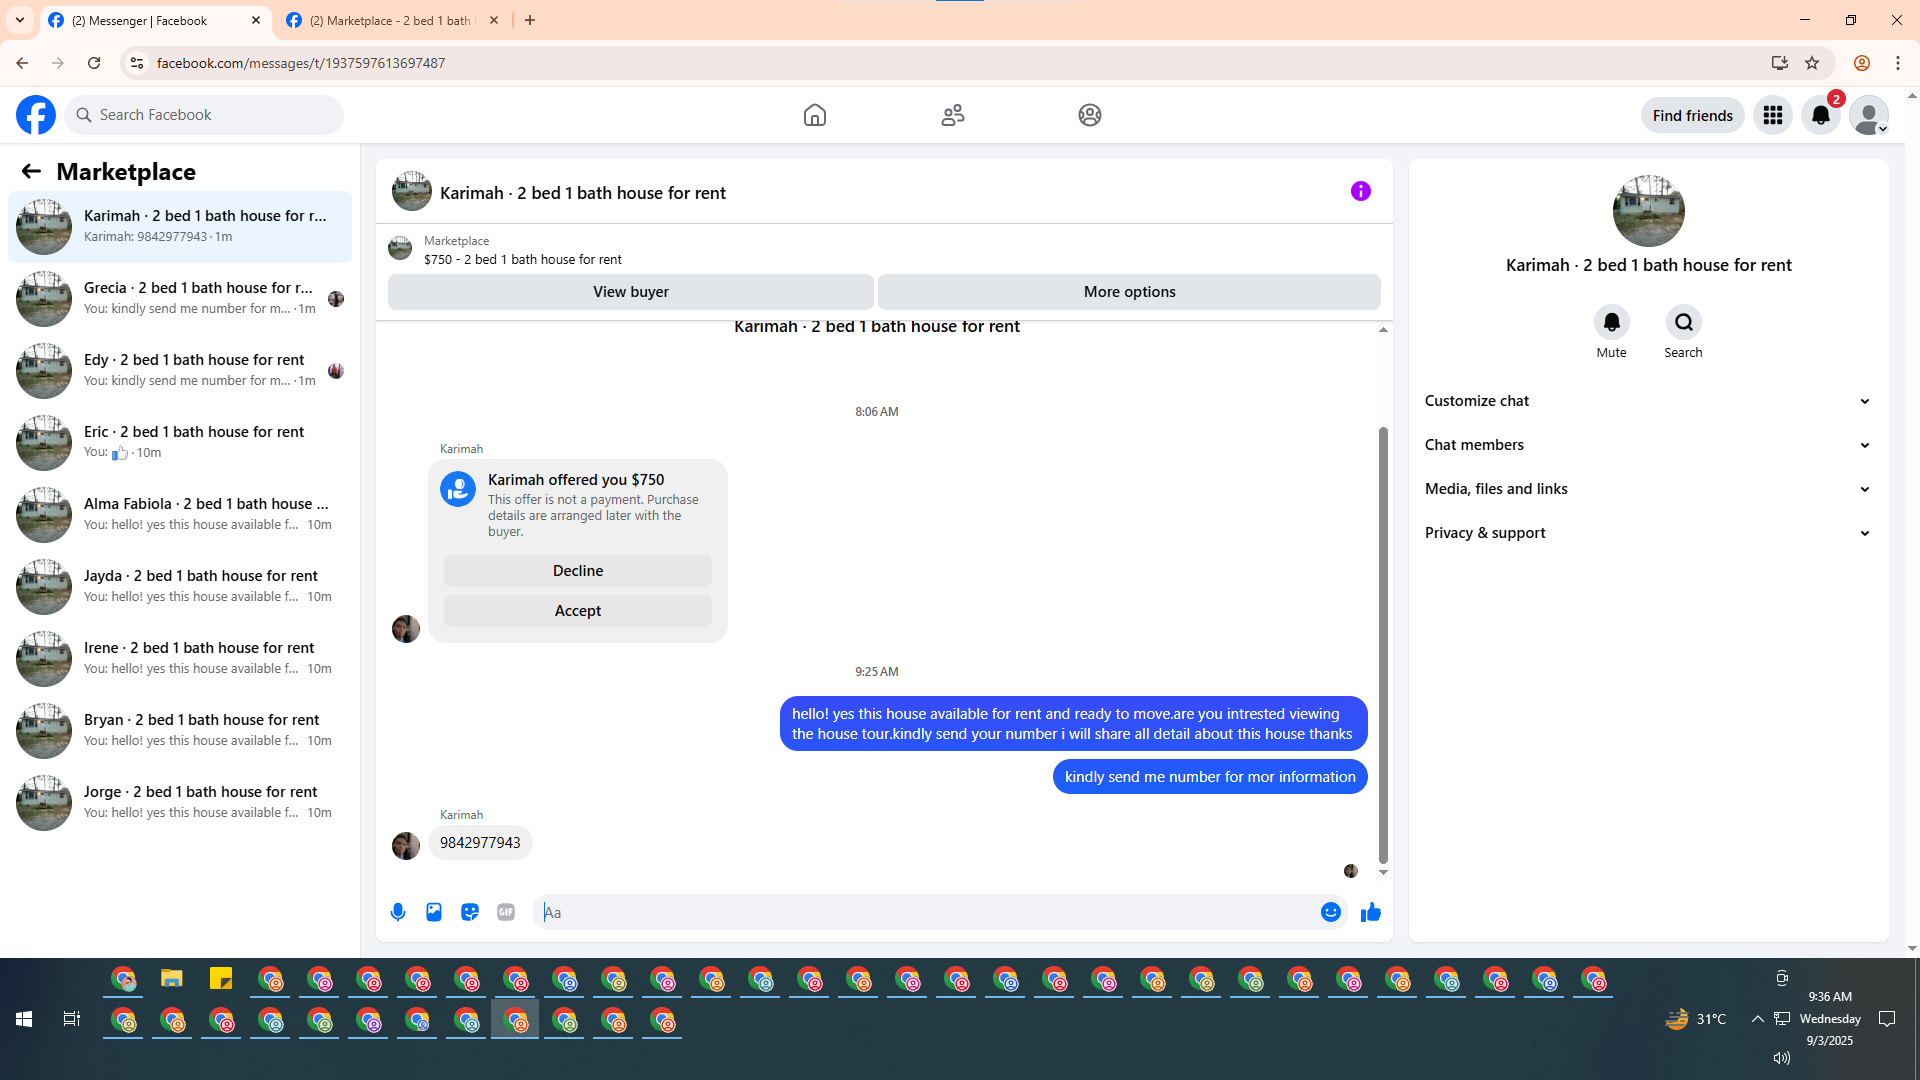This screenshot has width=1920, height=1080.
Task: Click the browser address bar URL
Action: [x=301, y=63]
